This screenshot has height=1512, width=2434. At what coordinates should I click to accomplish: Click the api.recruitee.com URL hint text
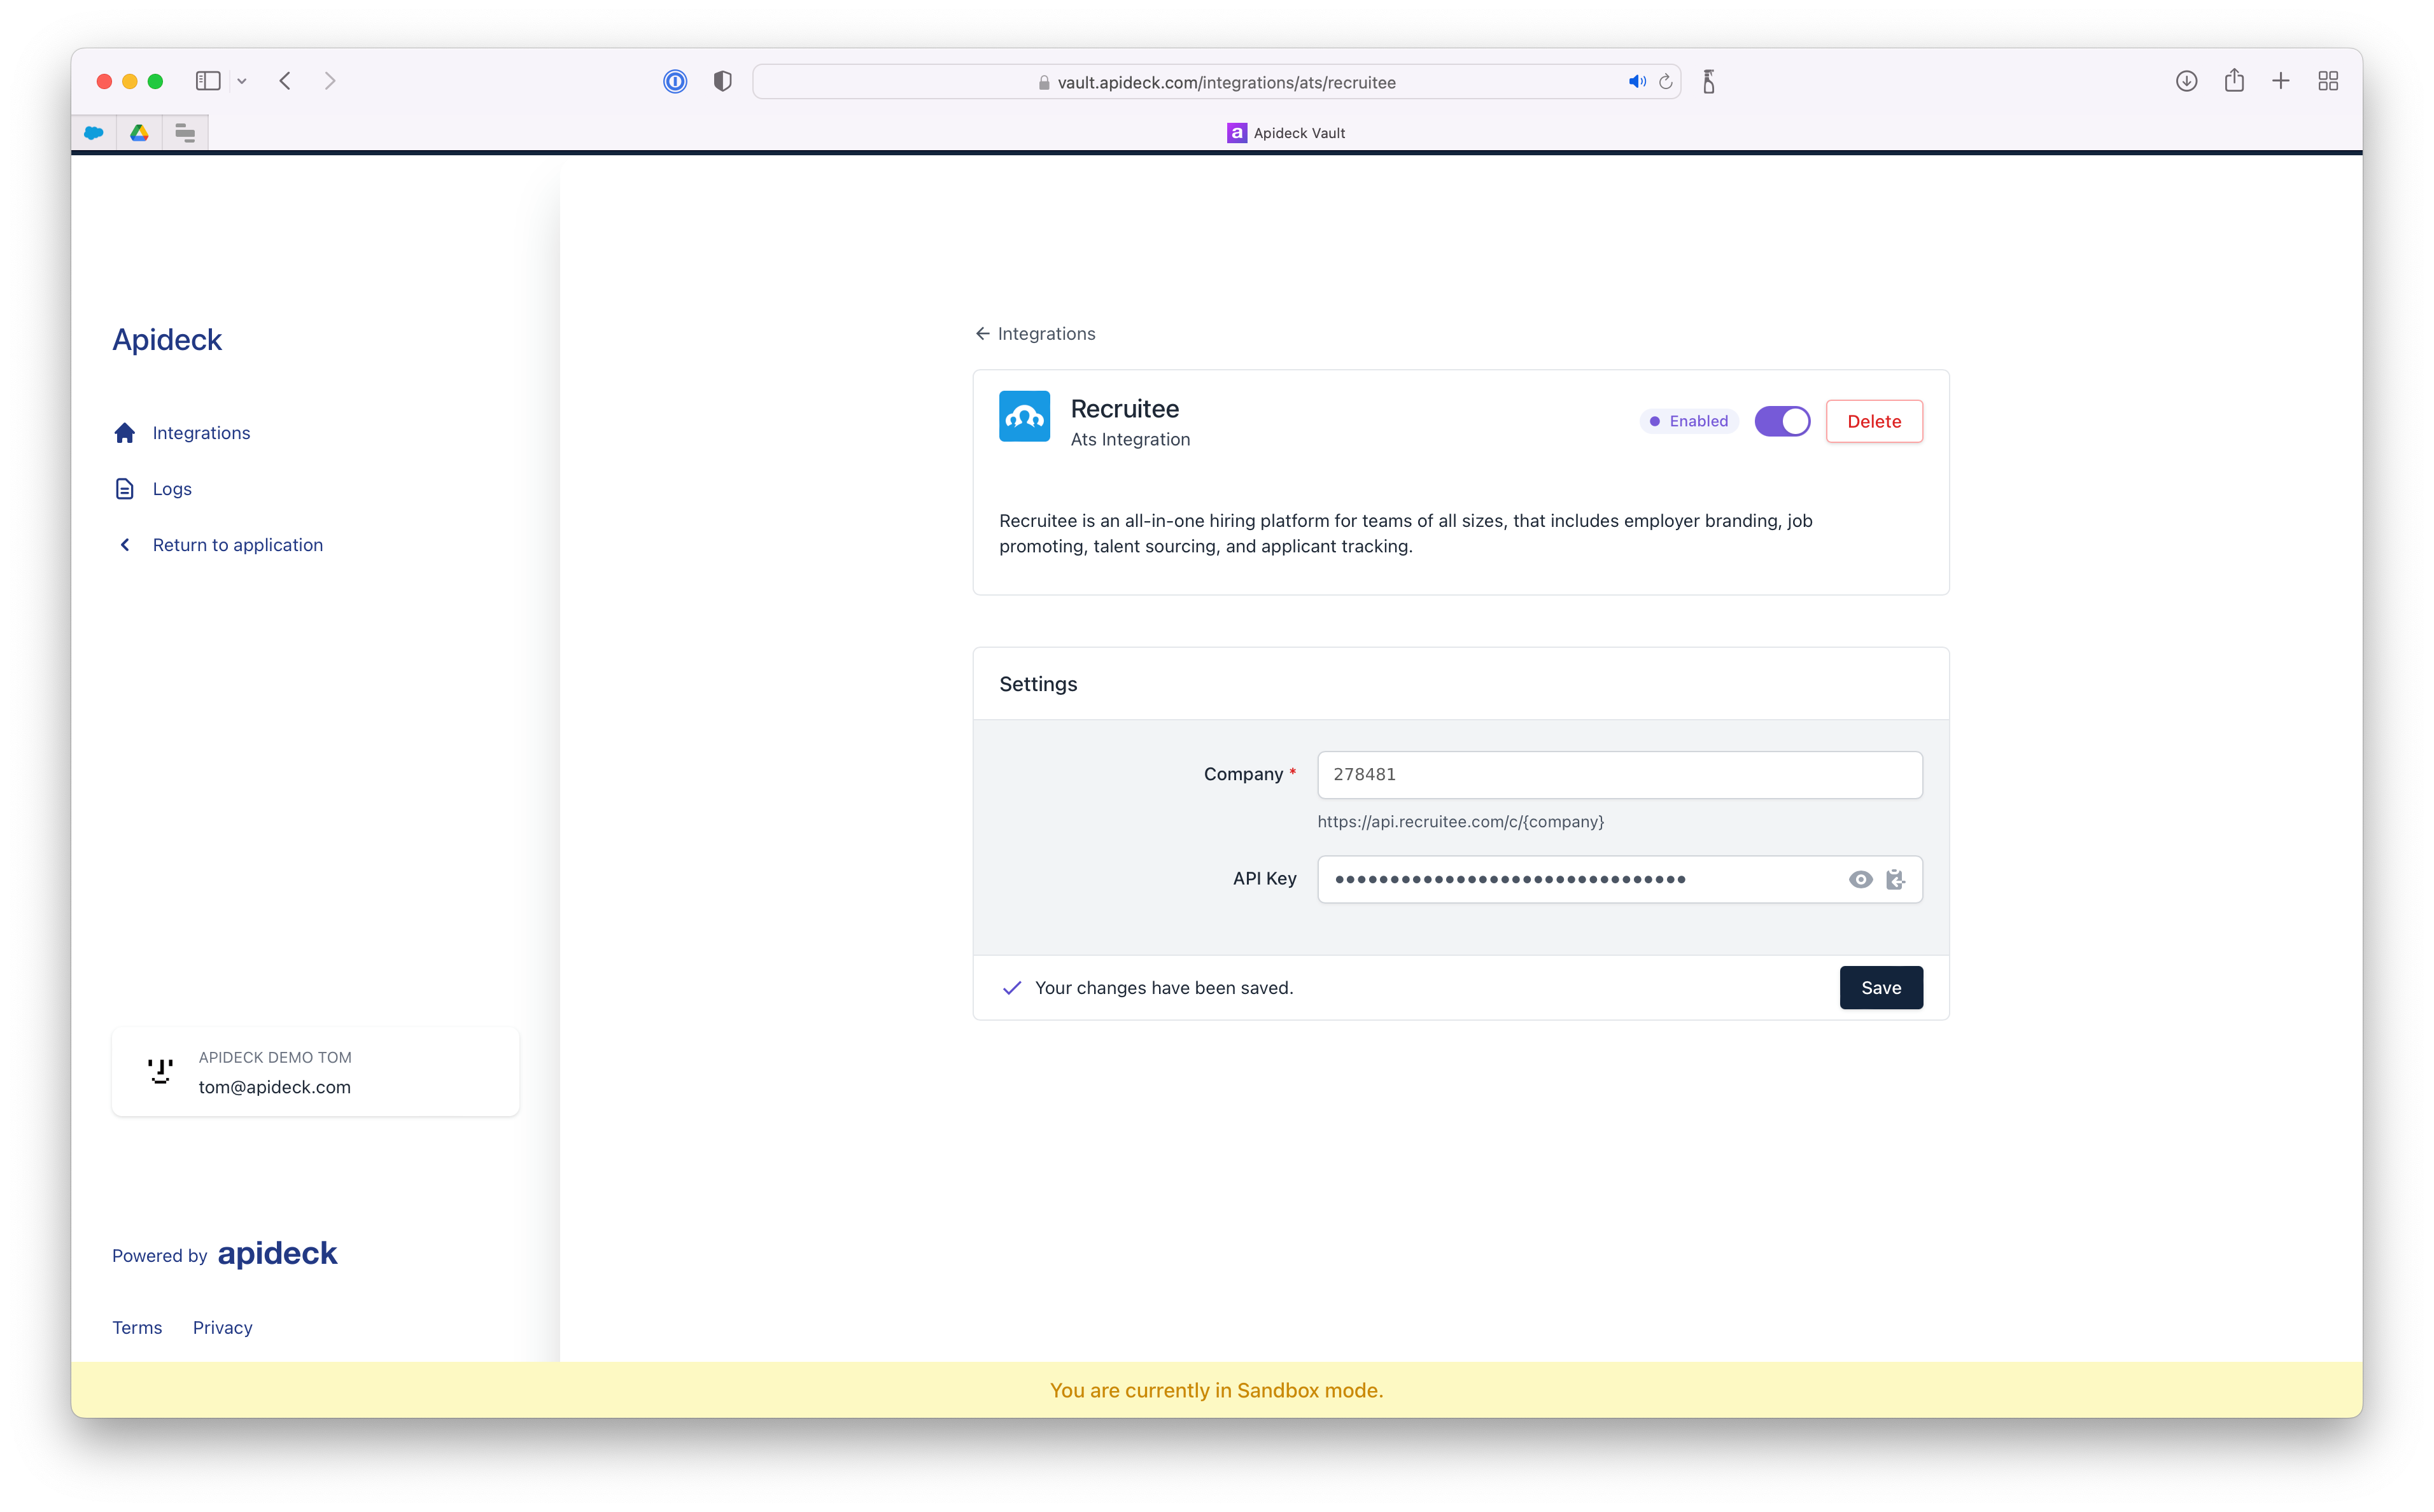pyautogui.click(x=1460, y=822)
